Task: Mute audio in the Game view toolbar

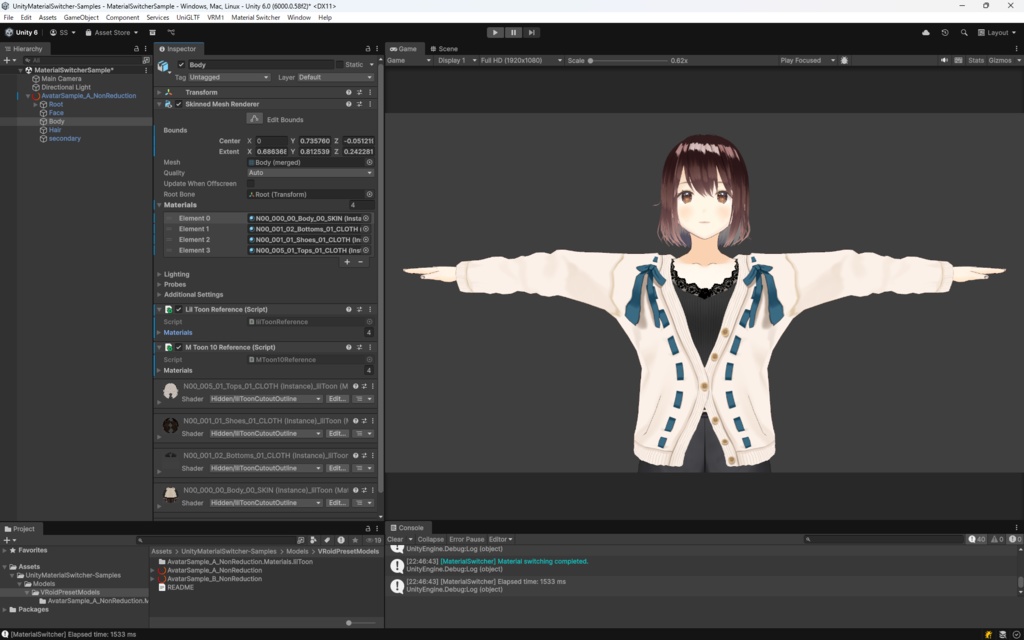Action: tap(942, 60)
